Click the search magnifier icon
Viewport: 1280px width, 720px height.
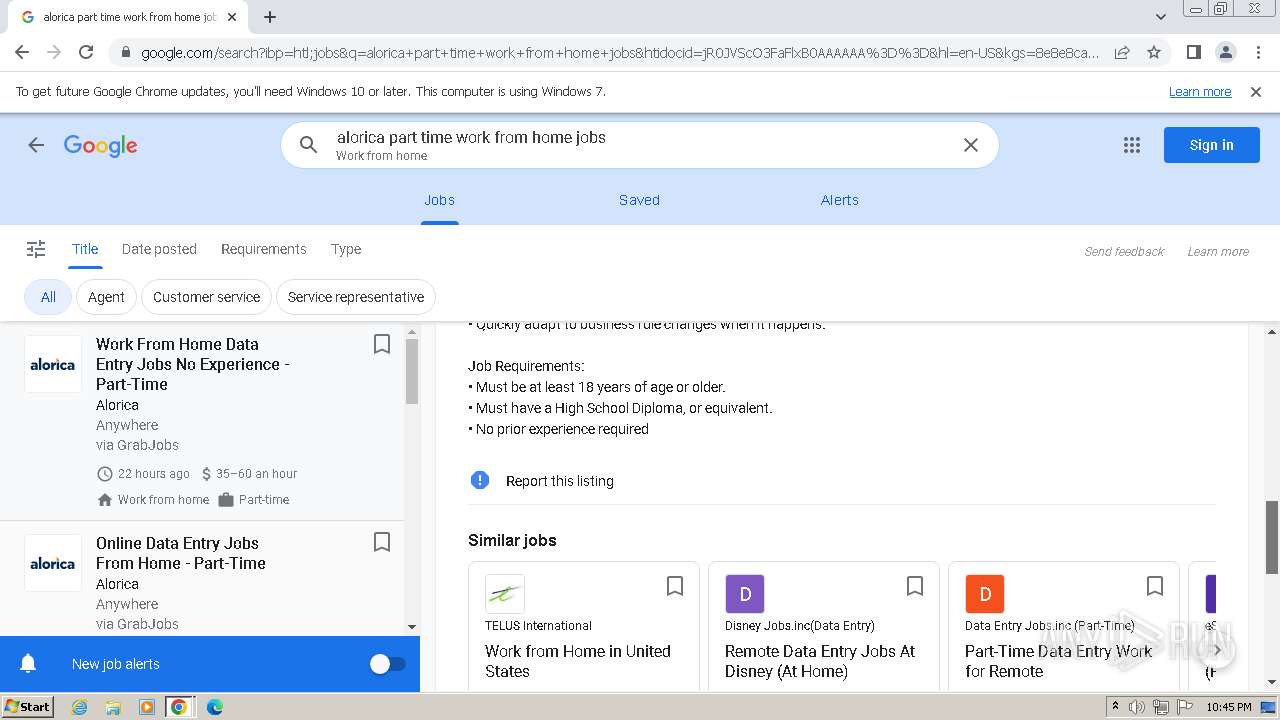click(309, 145)
